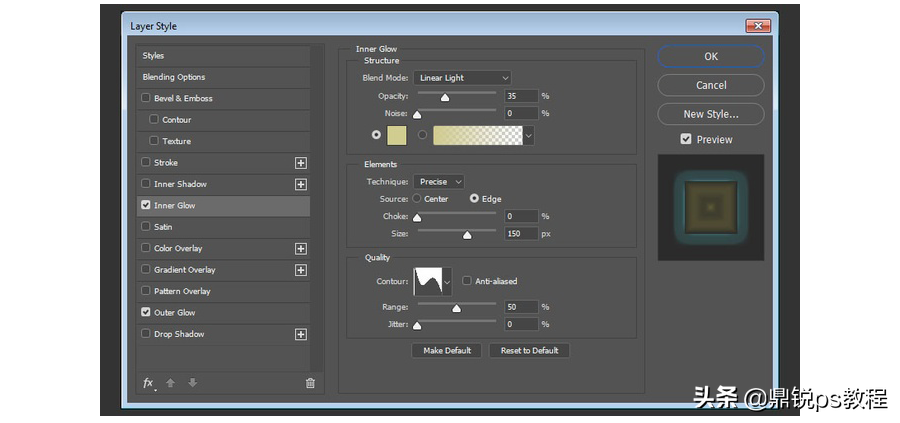Viewport: 900px width, 423px height.
Task: Enable the Satin checkbox
Action: click(146, 227)
